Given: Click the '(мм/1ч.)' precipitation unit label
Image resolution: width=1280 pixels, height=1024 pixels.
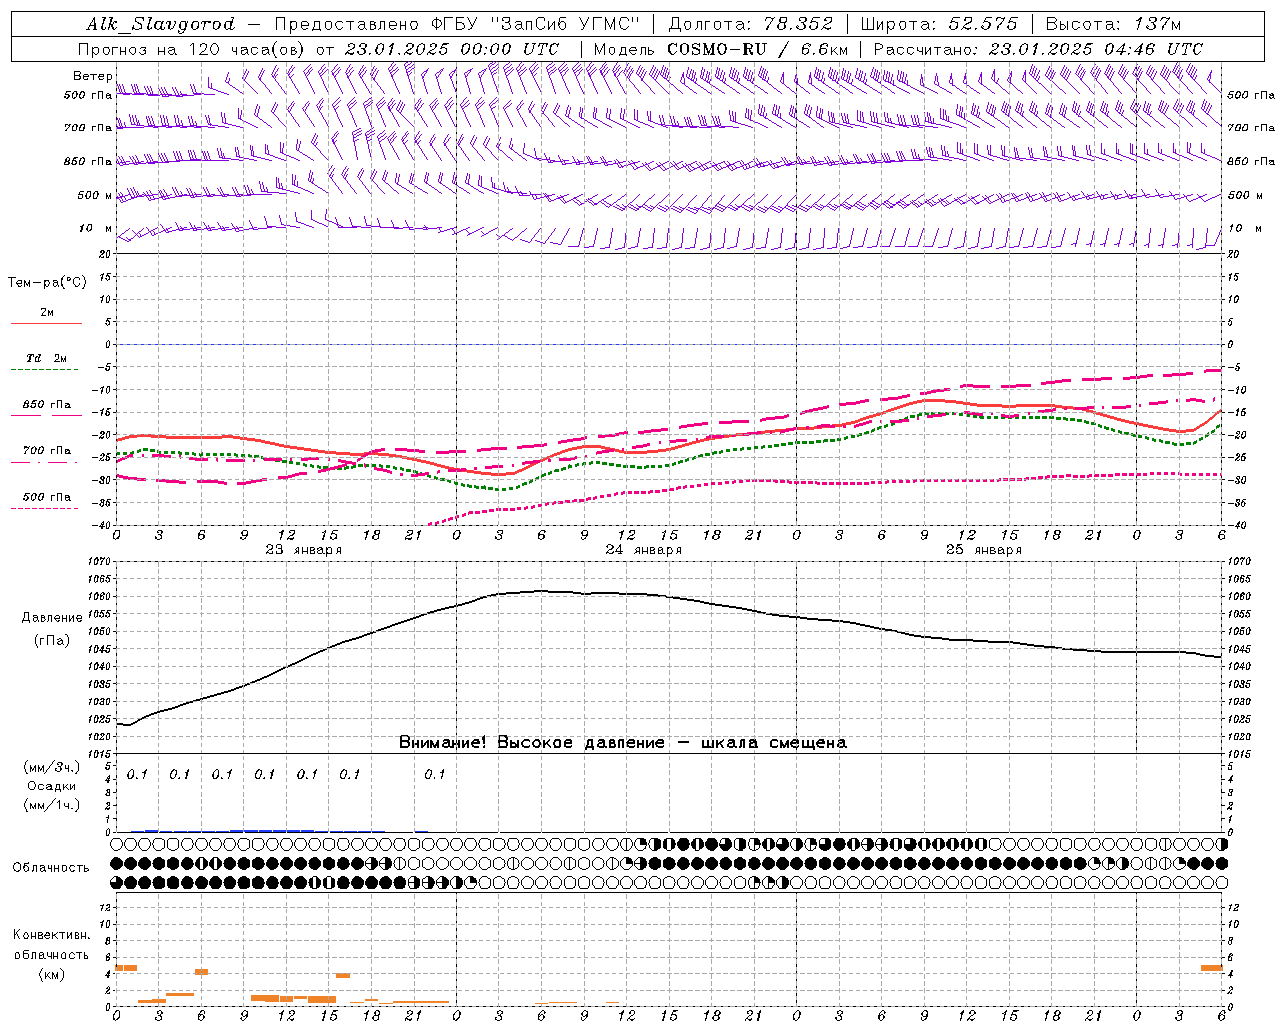Looking at the screenshot, I should [x=51, y=805].
